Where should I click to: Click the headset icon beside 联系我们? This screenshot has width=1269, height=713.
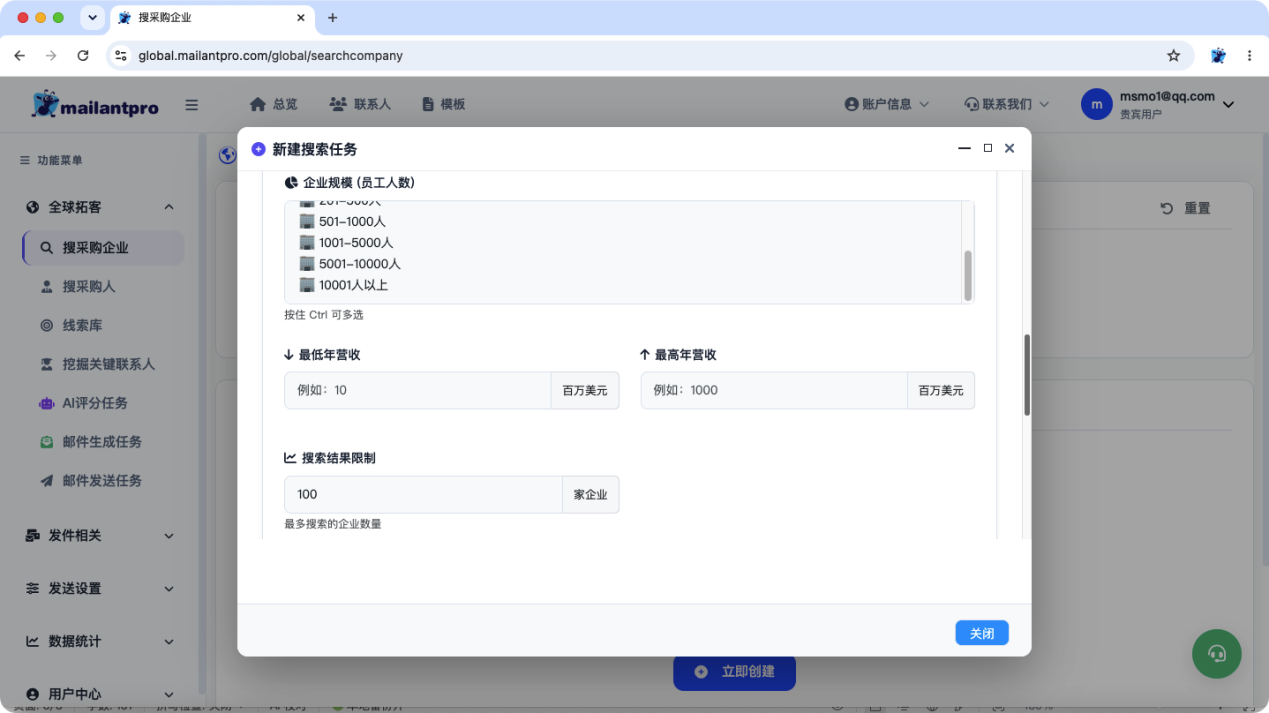(x=971, y=104)
